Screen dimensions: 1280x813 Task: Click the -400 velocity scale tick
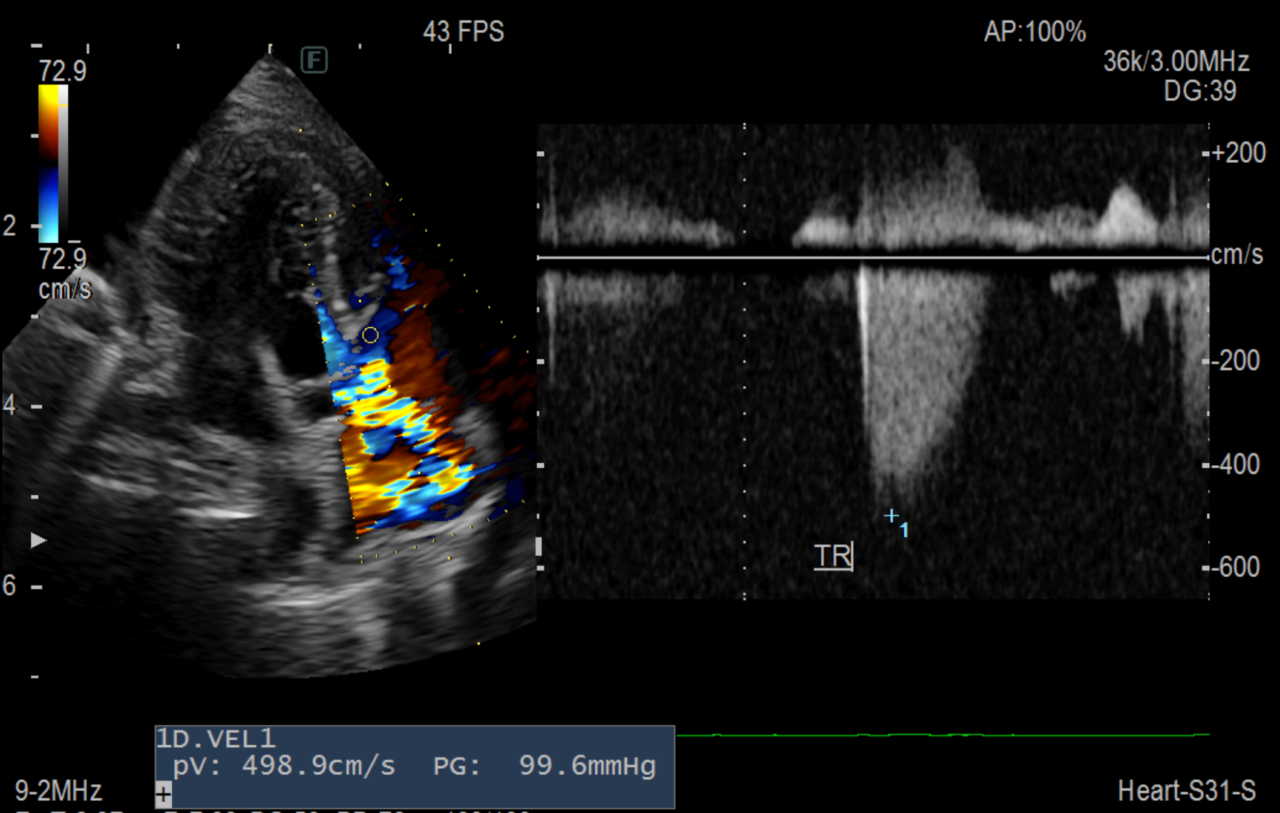(x=1238, y=465)
